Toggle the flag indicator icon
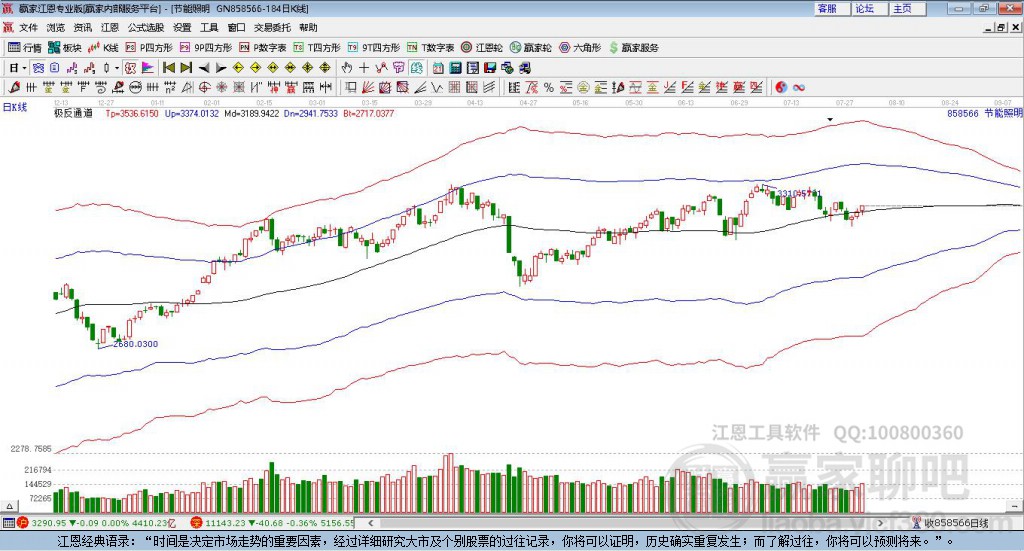The image size is (1024, 551). (148, 68)
